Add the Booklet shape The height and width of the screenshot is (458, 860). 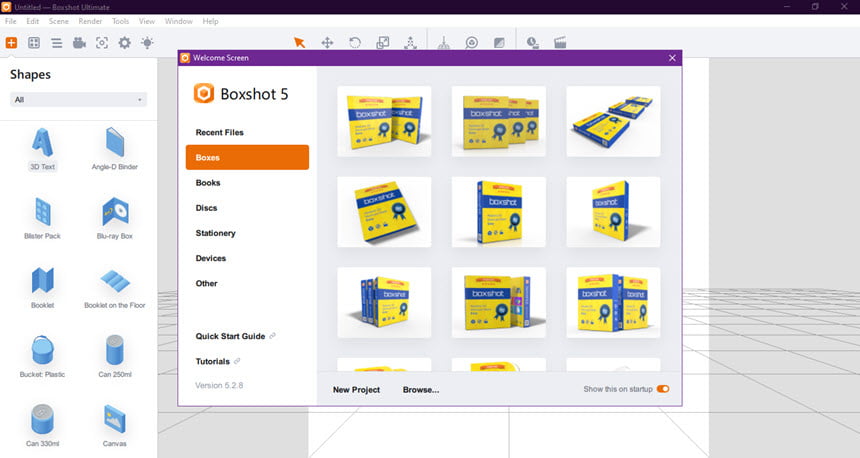click(x=42, y=287)
